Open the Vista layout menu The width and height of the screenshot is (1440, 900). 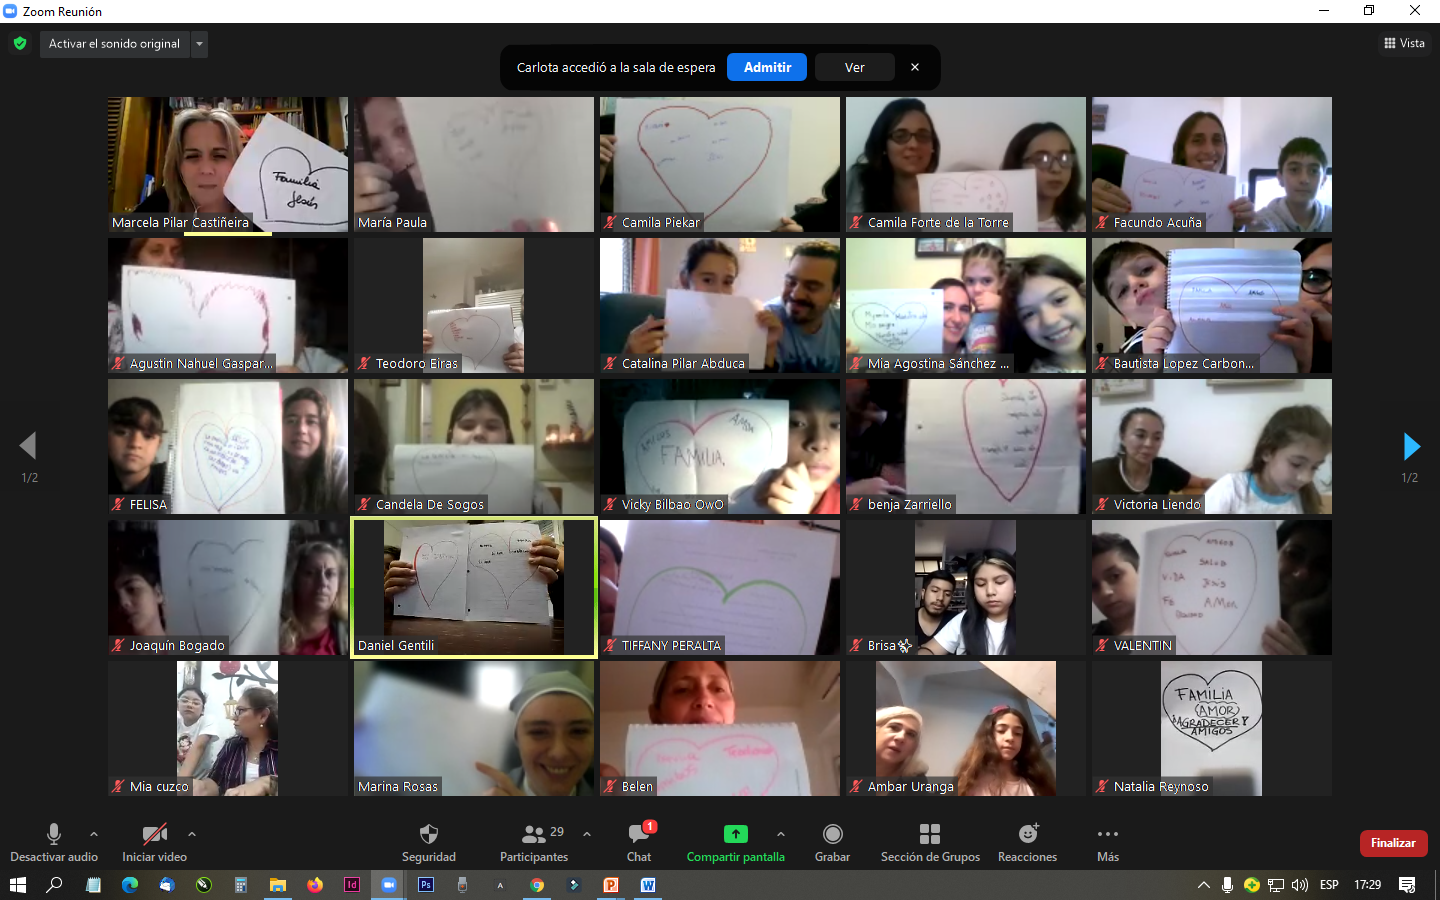pyautogui.click(x=1404, y=43)
